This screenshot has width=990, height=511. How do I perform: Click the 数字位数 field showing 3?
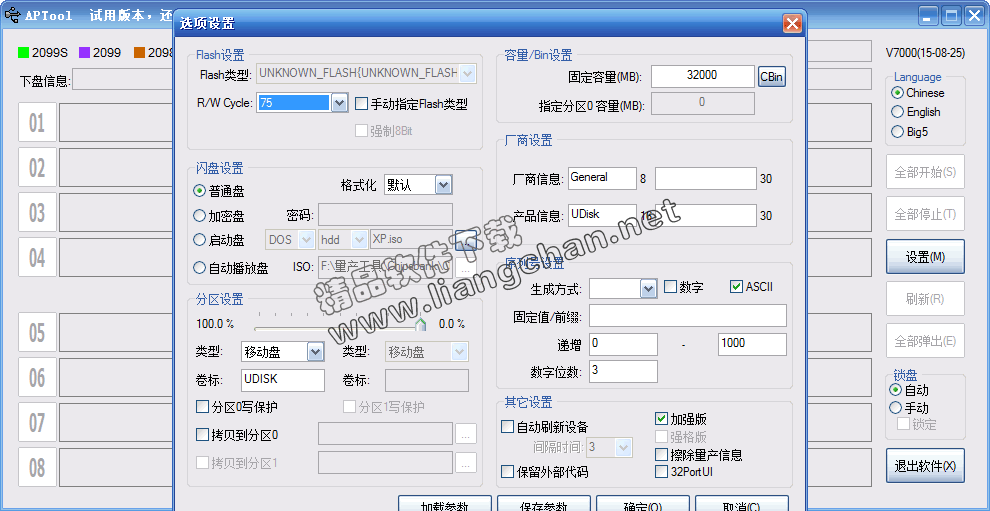click(623, 371)
